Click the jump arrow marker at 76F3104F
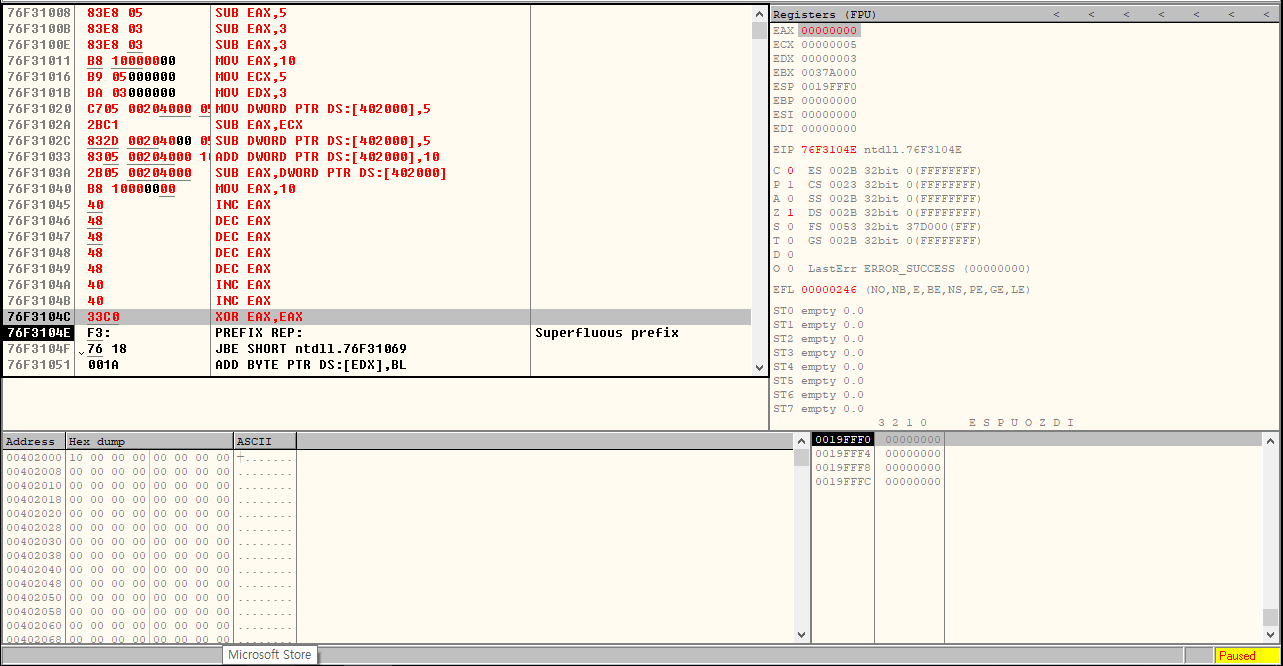This screenshot has height=666, width=1283. [81, 350]
